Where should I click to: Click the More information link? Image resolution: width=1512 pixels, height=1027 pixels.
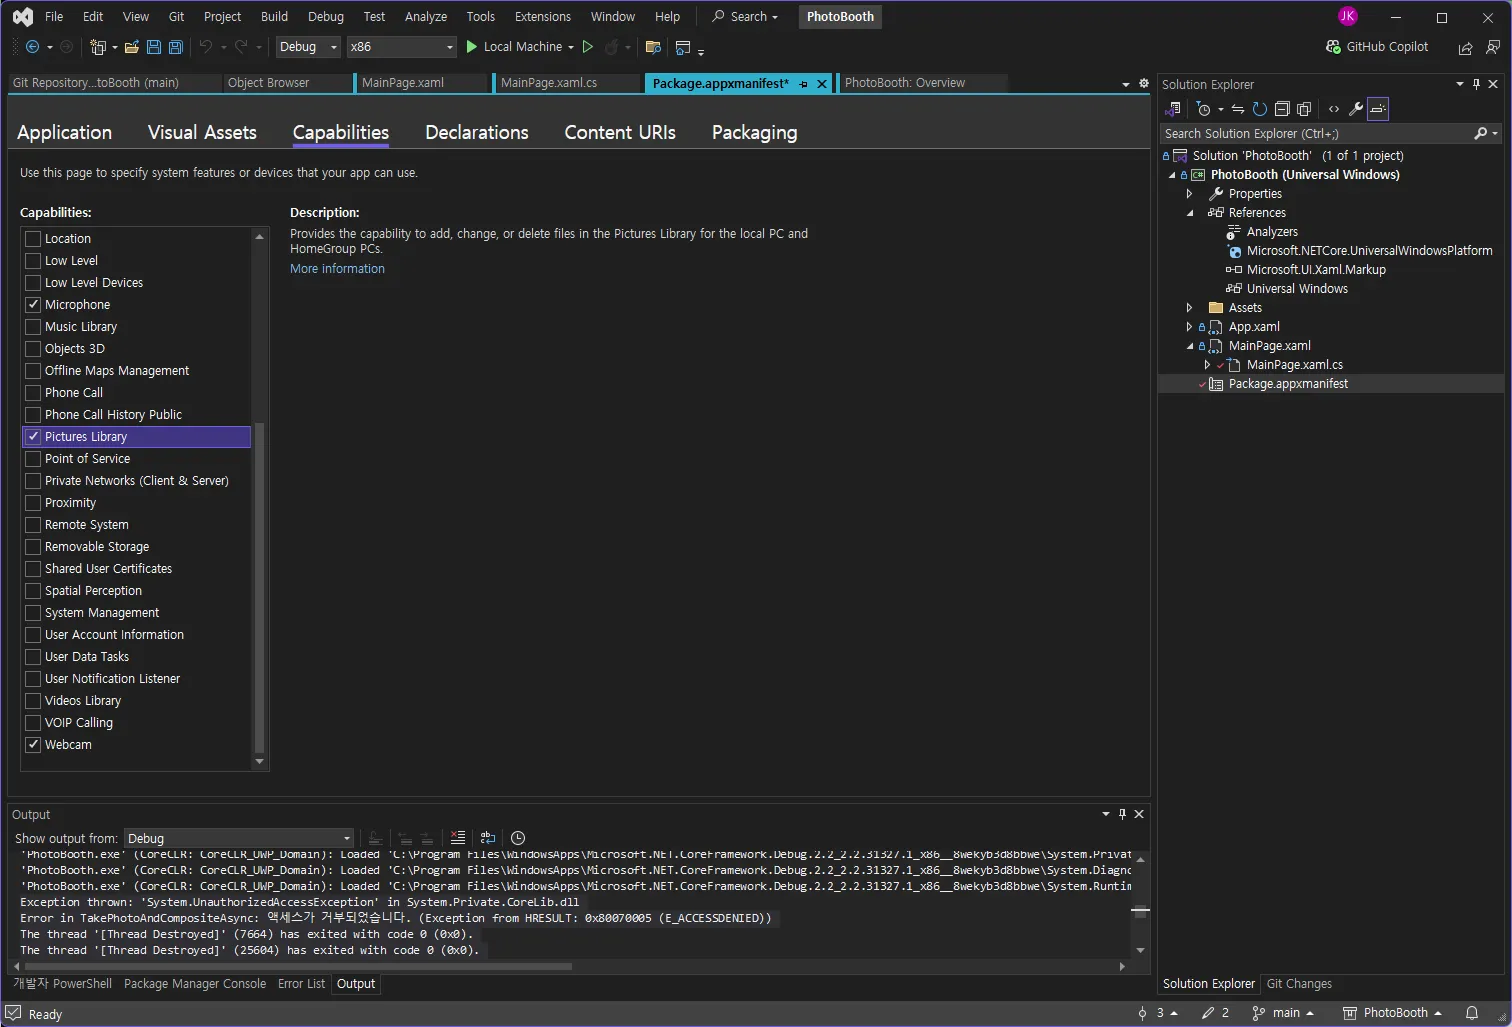[337, 269]
